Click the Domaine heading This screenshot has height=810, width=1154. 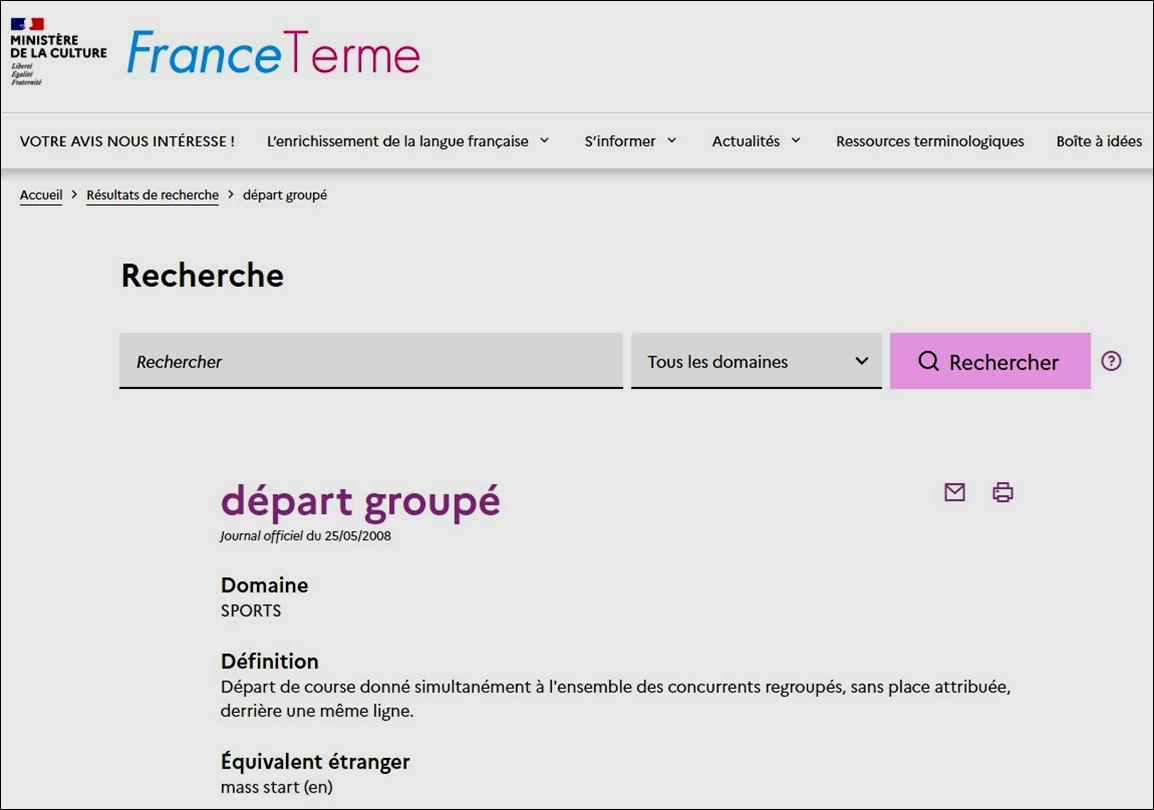pyautogui.click(x=264, y=585)
